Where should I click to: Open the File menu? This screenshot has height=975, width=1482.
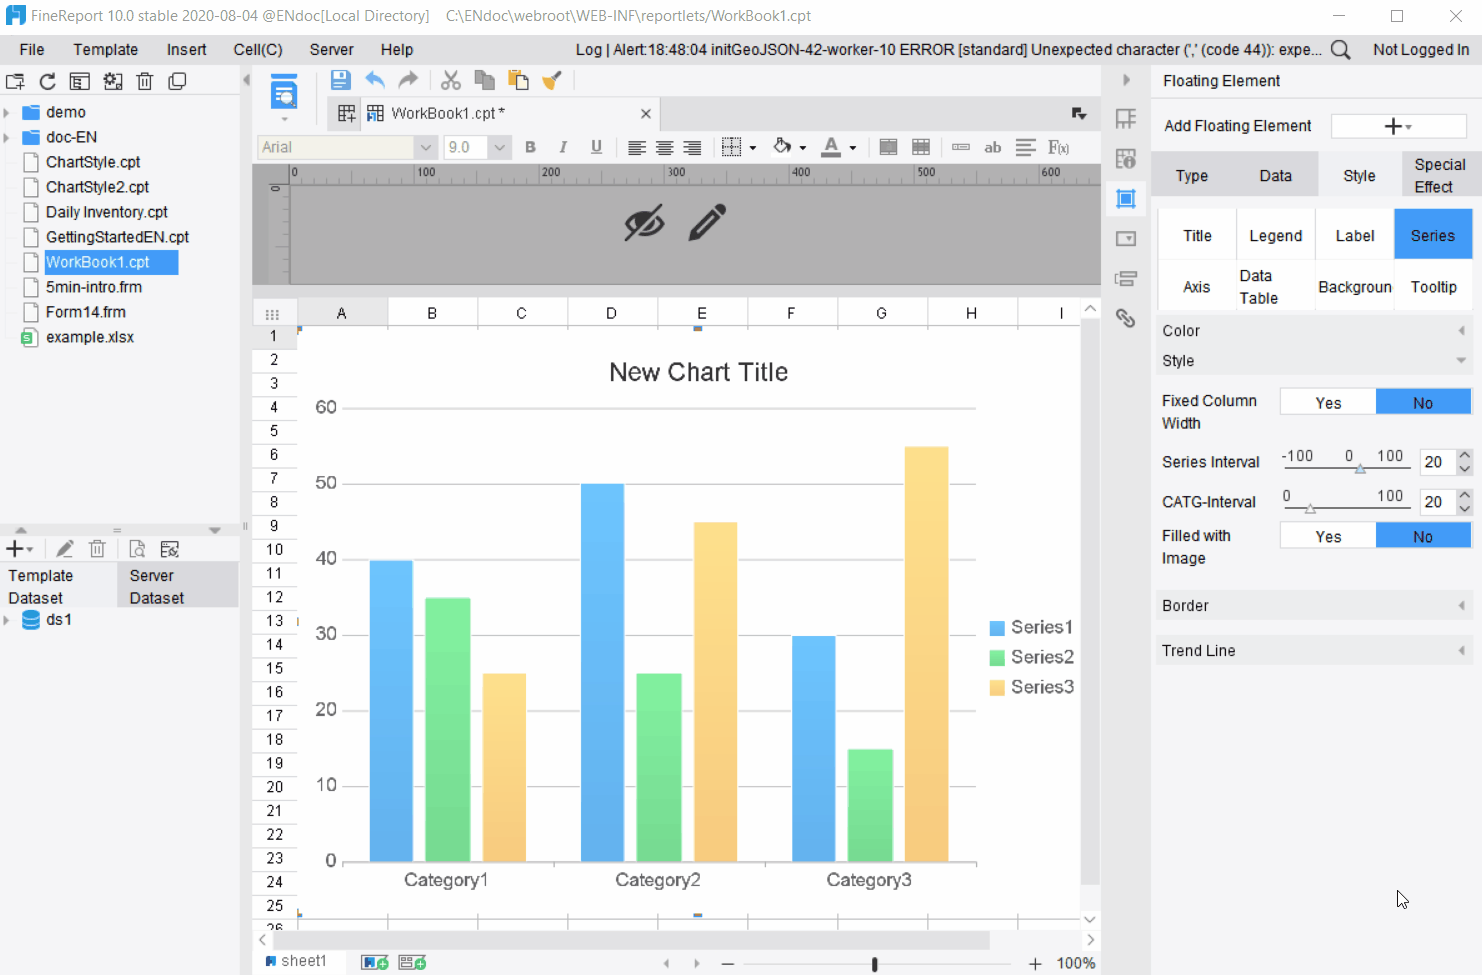[32, 50]
